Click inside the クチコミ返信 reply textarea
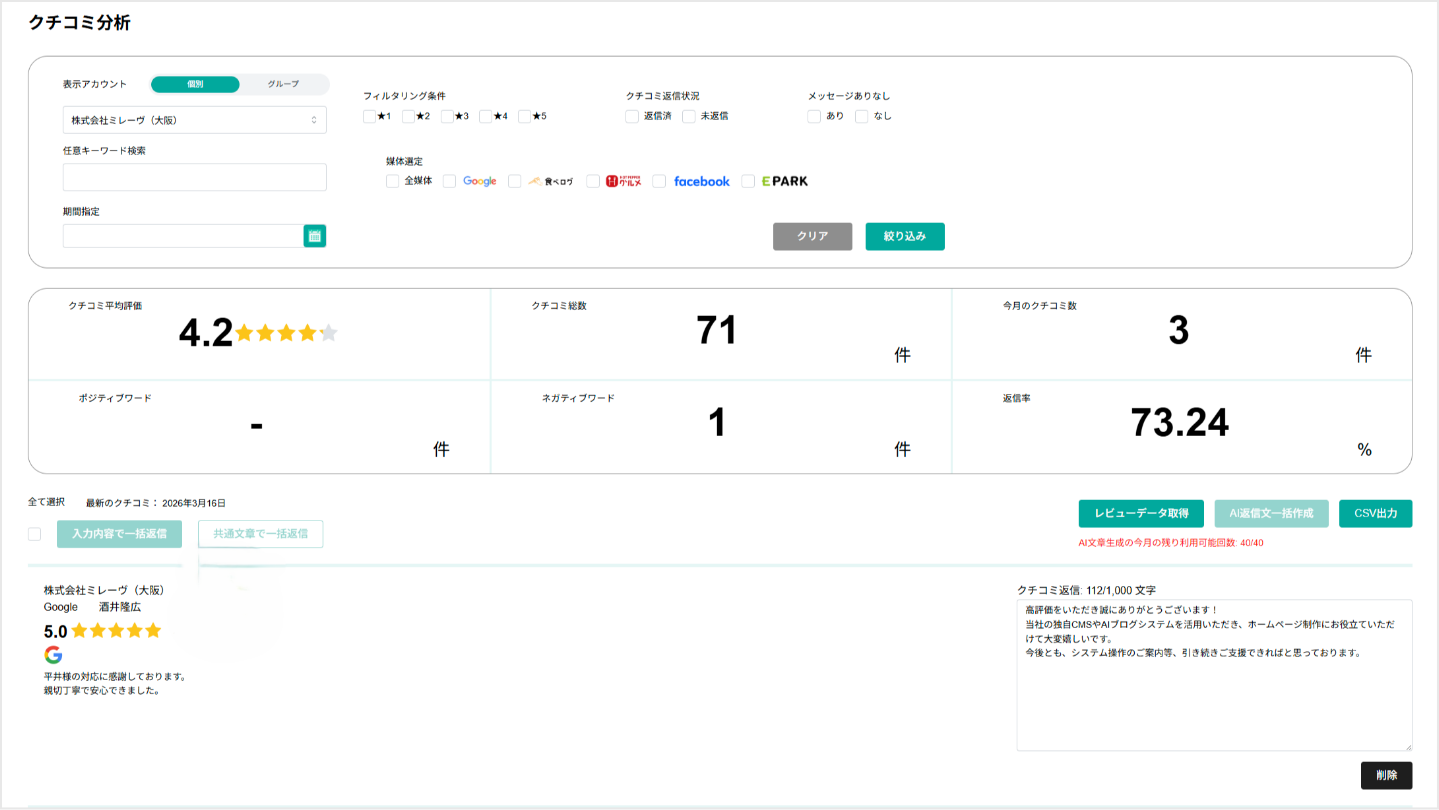The height and width of the screenshot is (810, 1439). (1214, 675)
